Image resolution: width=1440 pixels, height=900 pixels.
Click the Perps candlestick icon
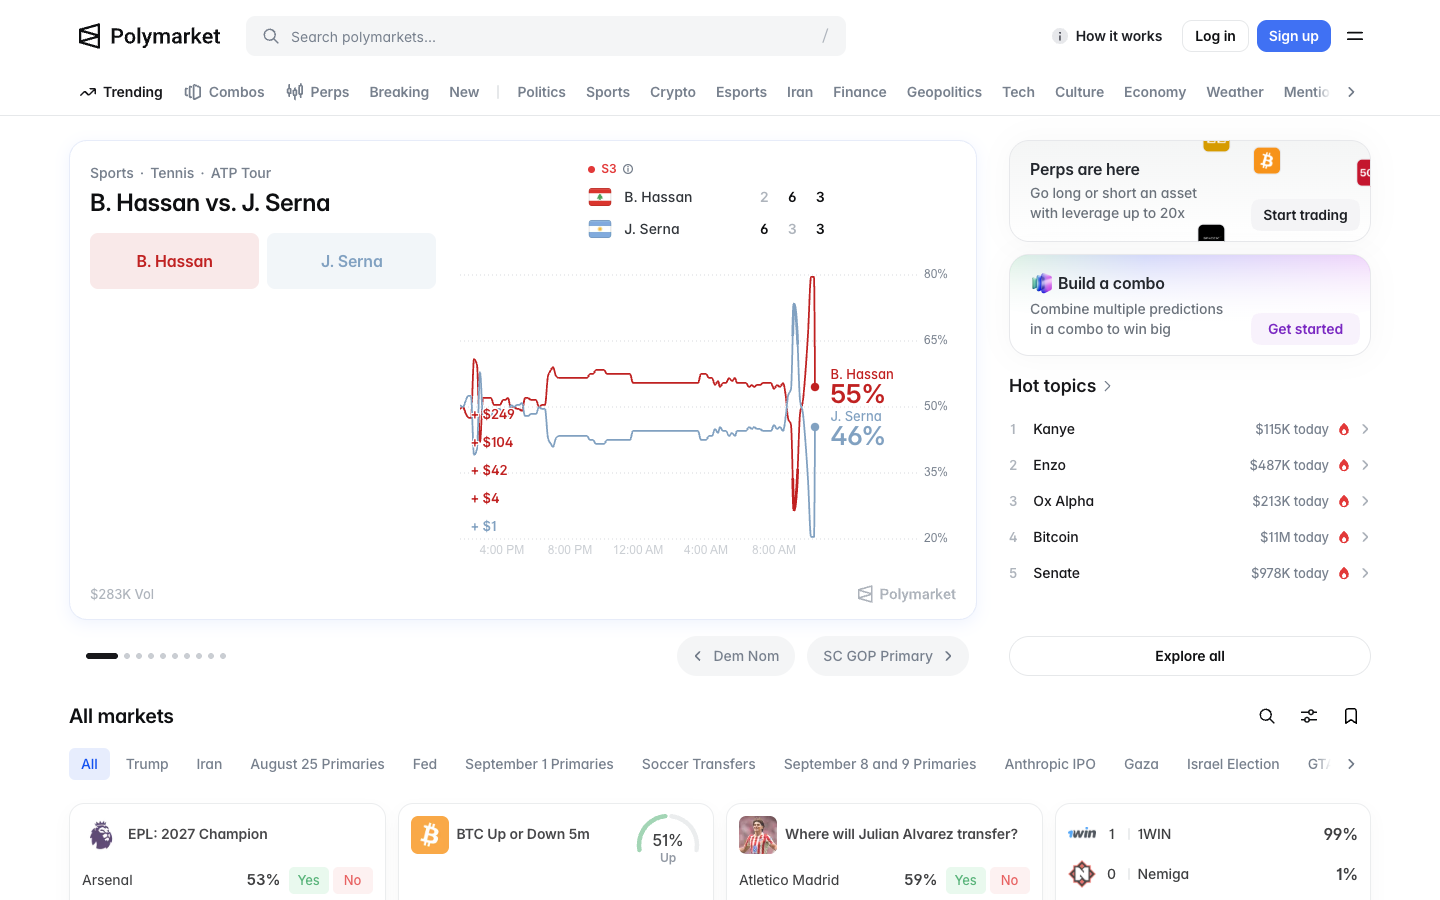point(295,92)
